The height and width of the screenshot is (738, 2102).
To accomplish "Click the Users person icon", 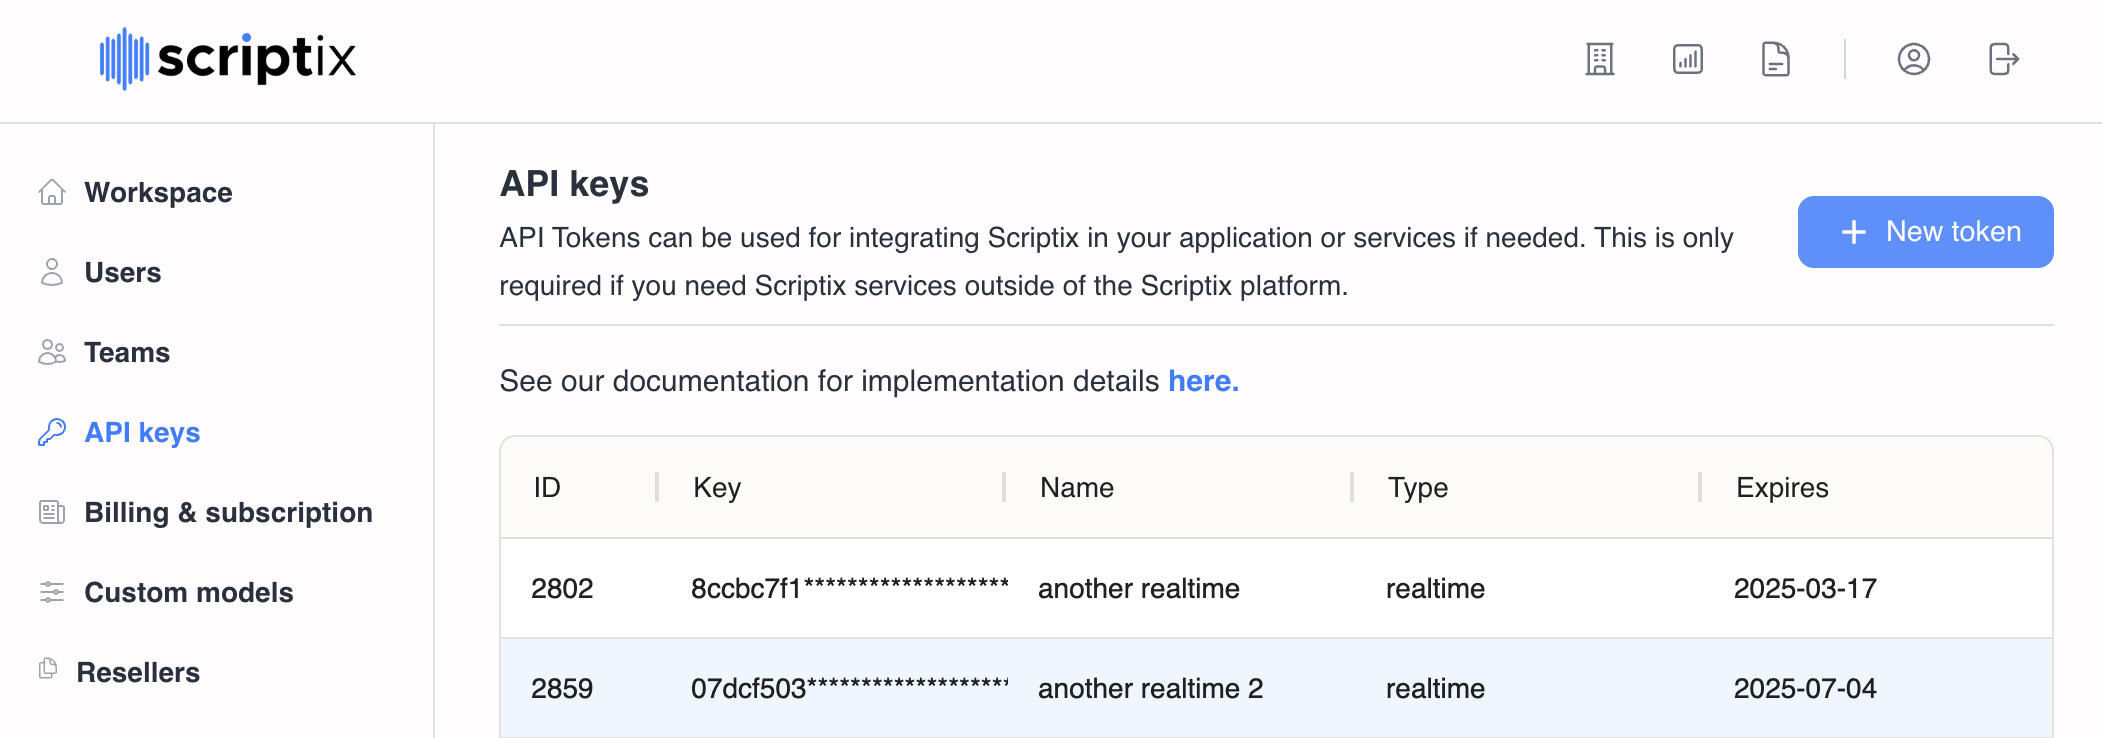I will pos(52,272).
